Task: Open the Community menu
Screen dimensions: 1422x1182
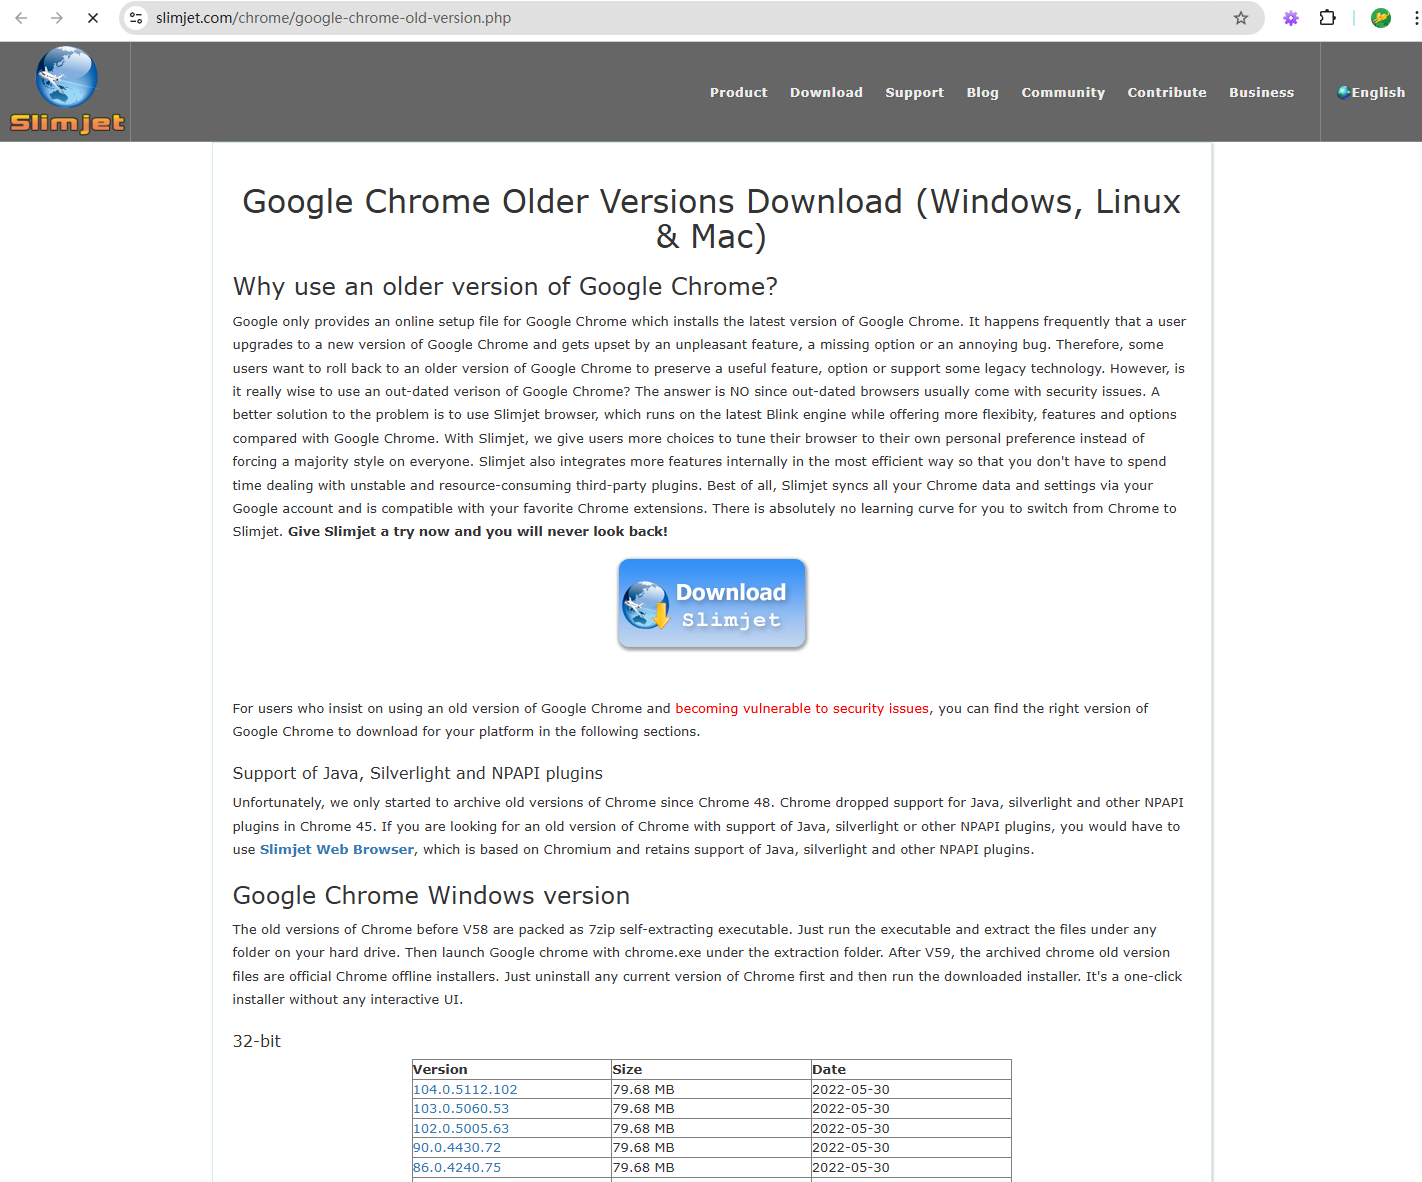Action: pos(1063,92)
